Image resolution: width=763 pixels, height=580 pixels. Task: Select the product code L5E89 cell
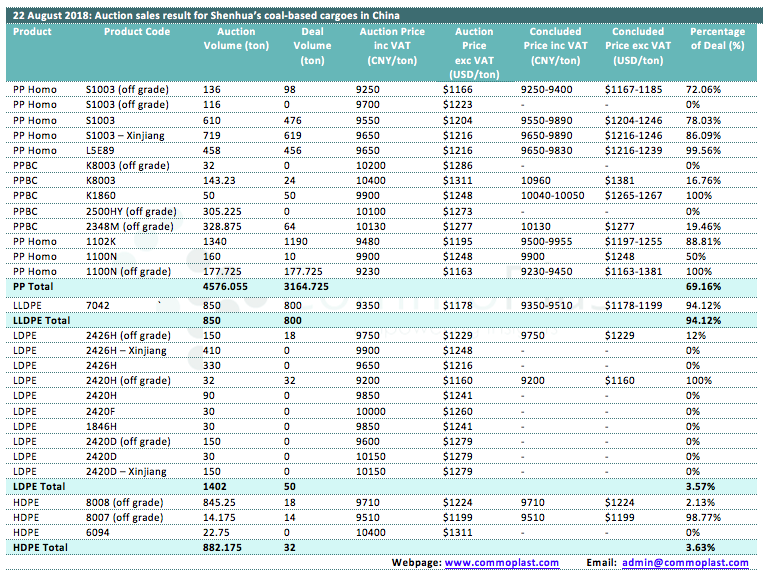click(102, 150)
